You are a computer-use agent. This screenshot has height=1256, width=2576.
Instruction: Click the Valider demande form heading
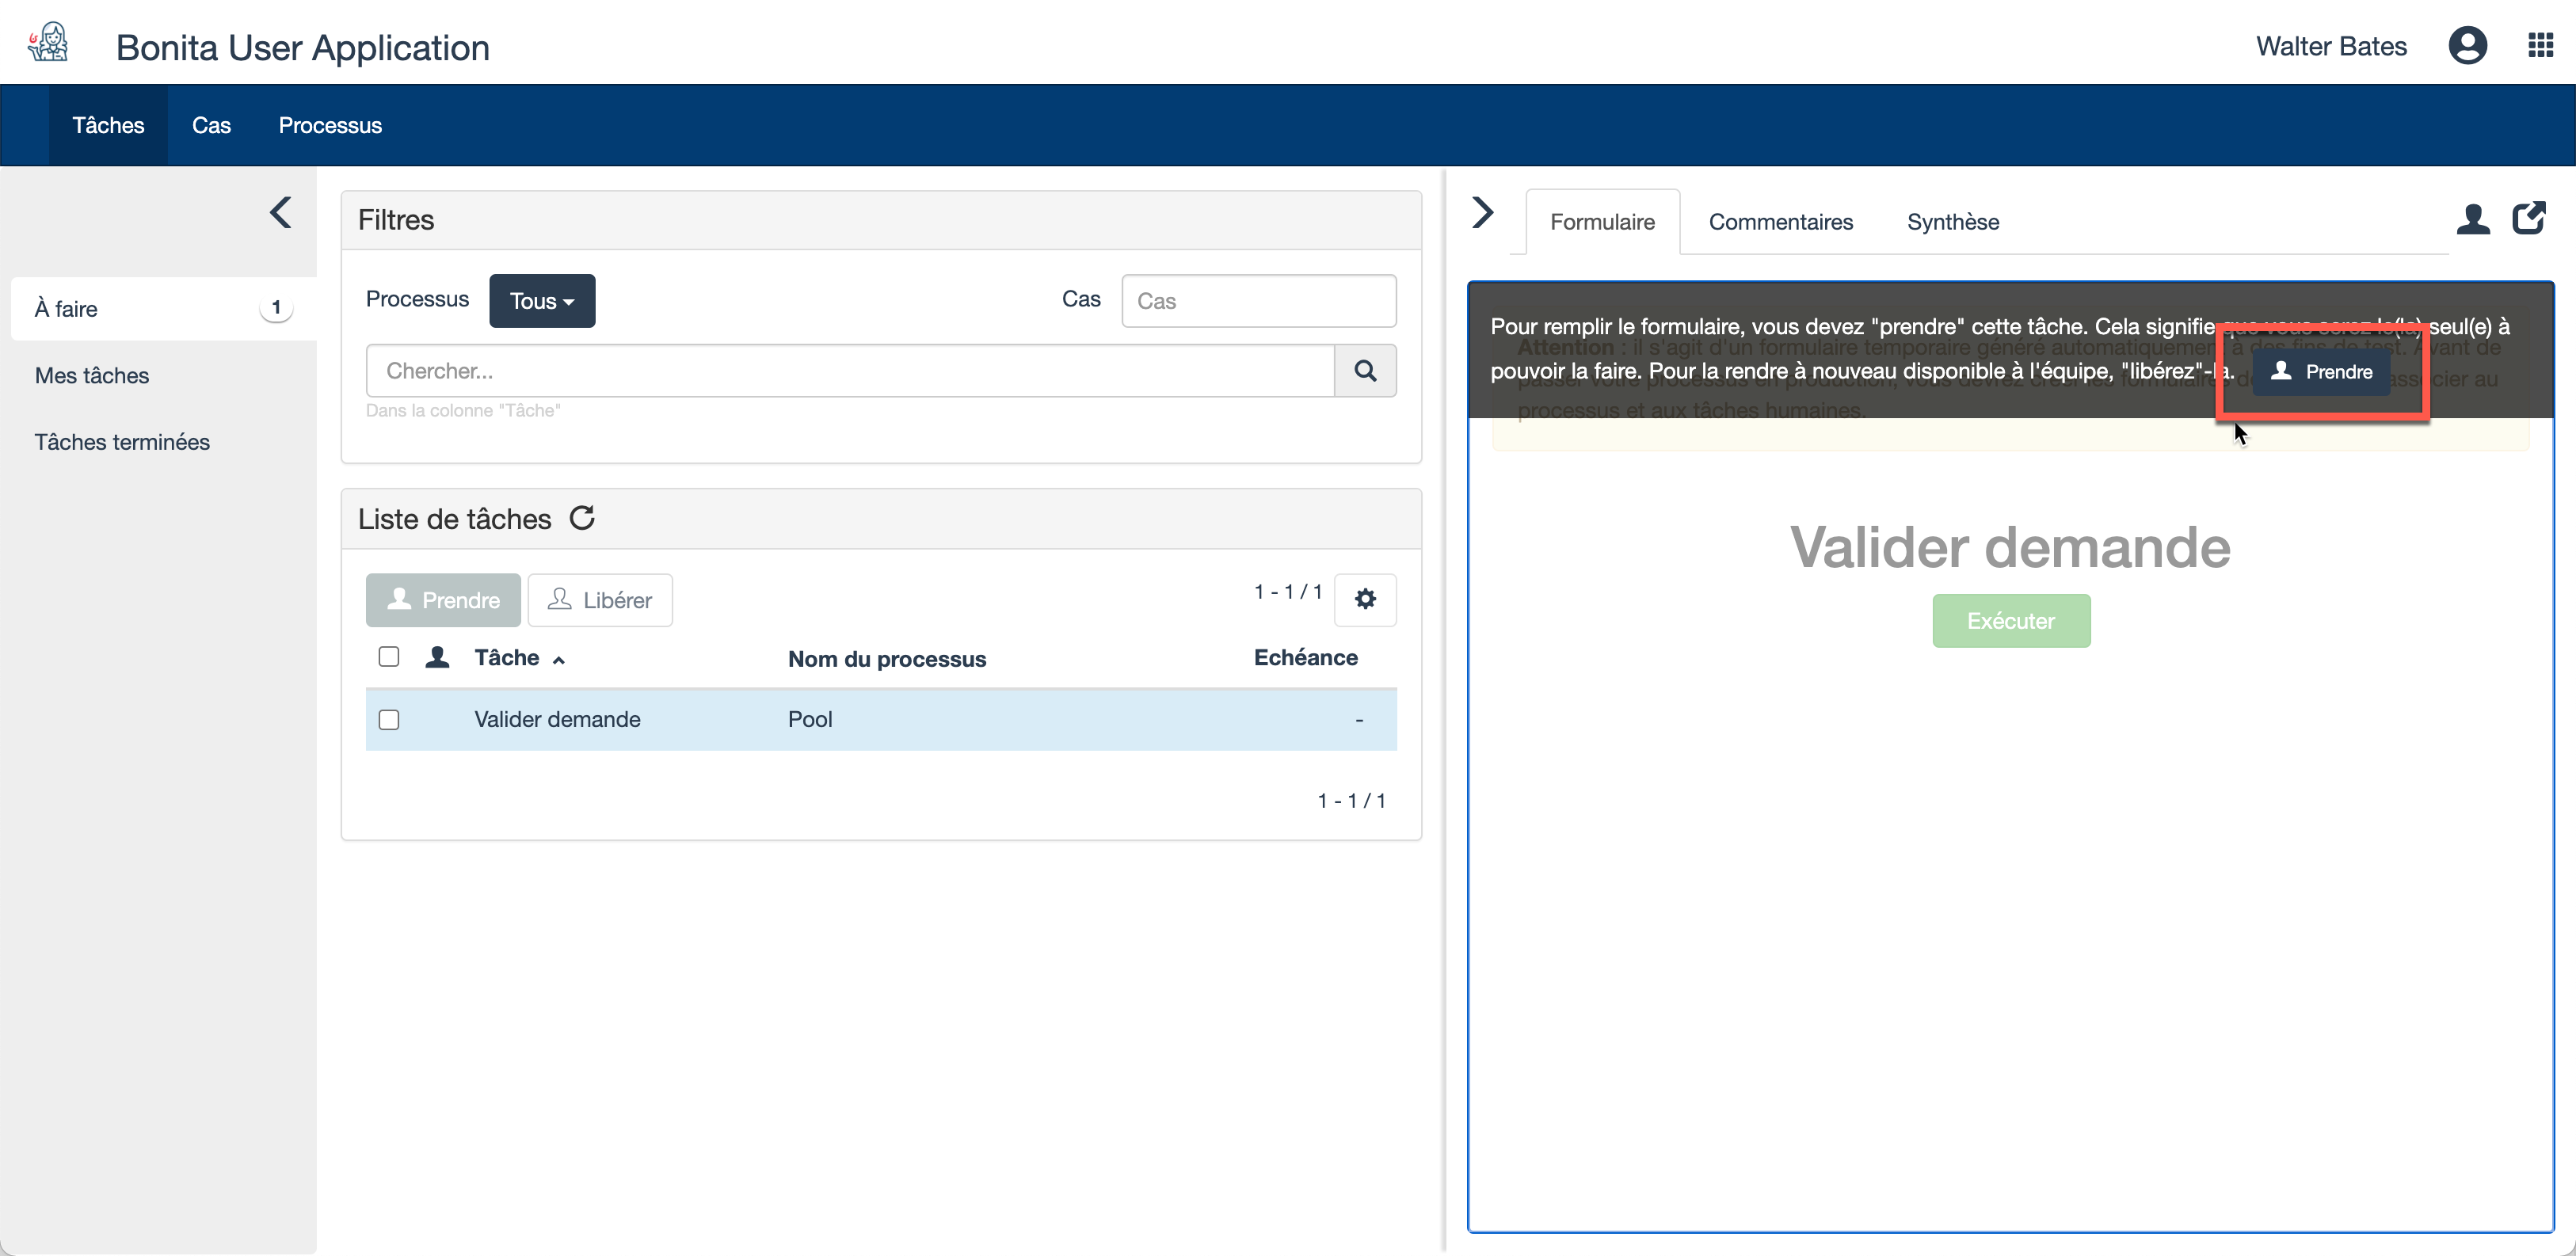2011,547
